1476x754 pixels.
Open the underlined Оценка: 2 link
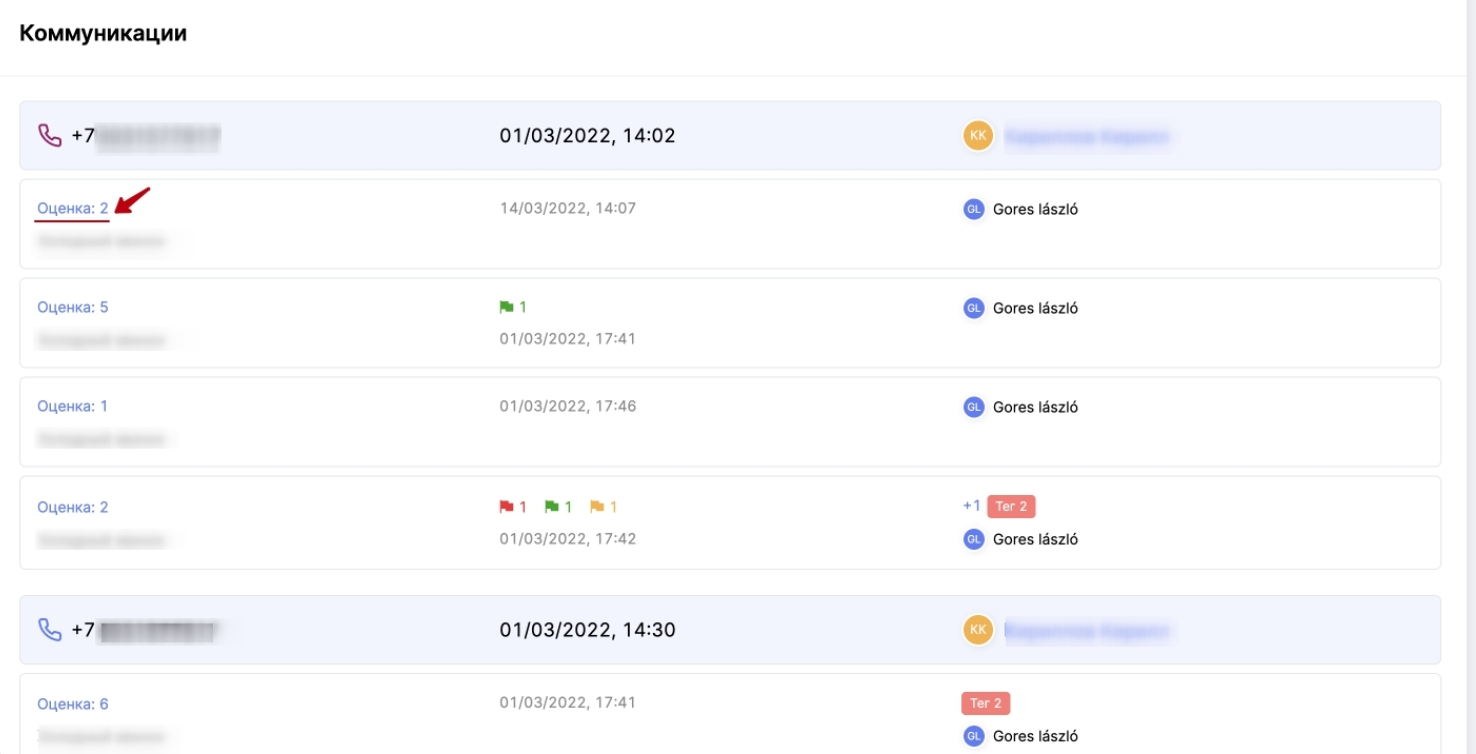[x=72, y=208]
